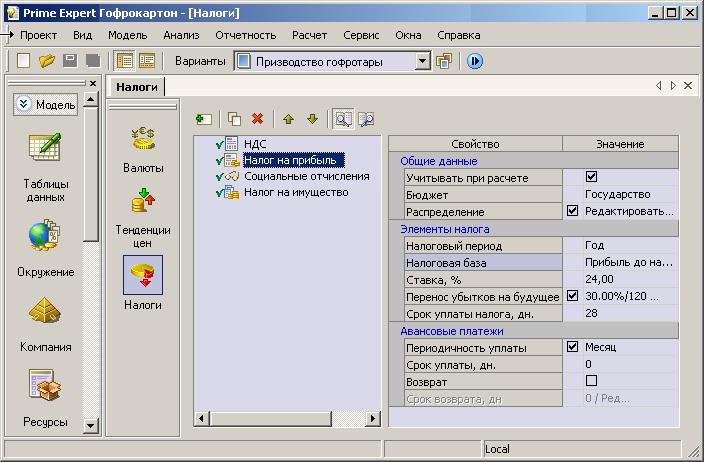Save project with the diskette icon
Viewport: 704px width, 462px height.
(70, 61)
